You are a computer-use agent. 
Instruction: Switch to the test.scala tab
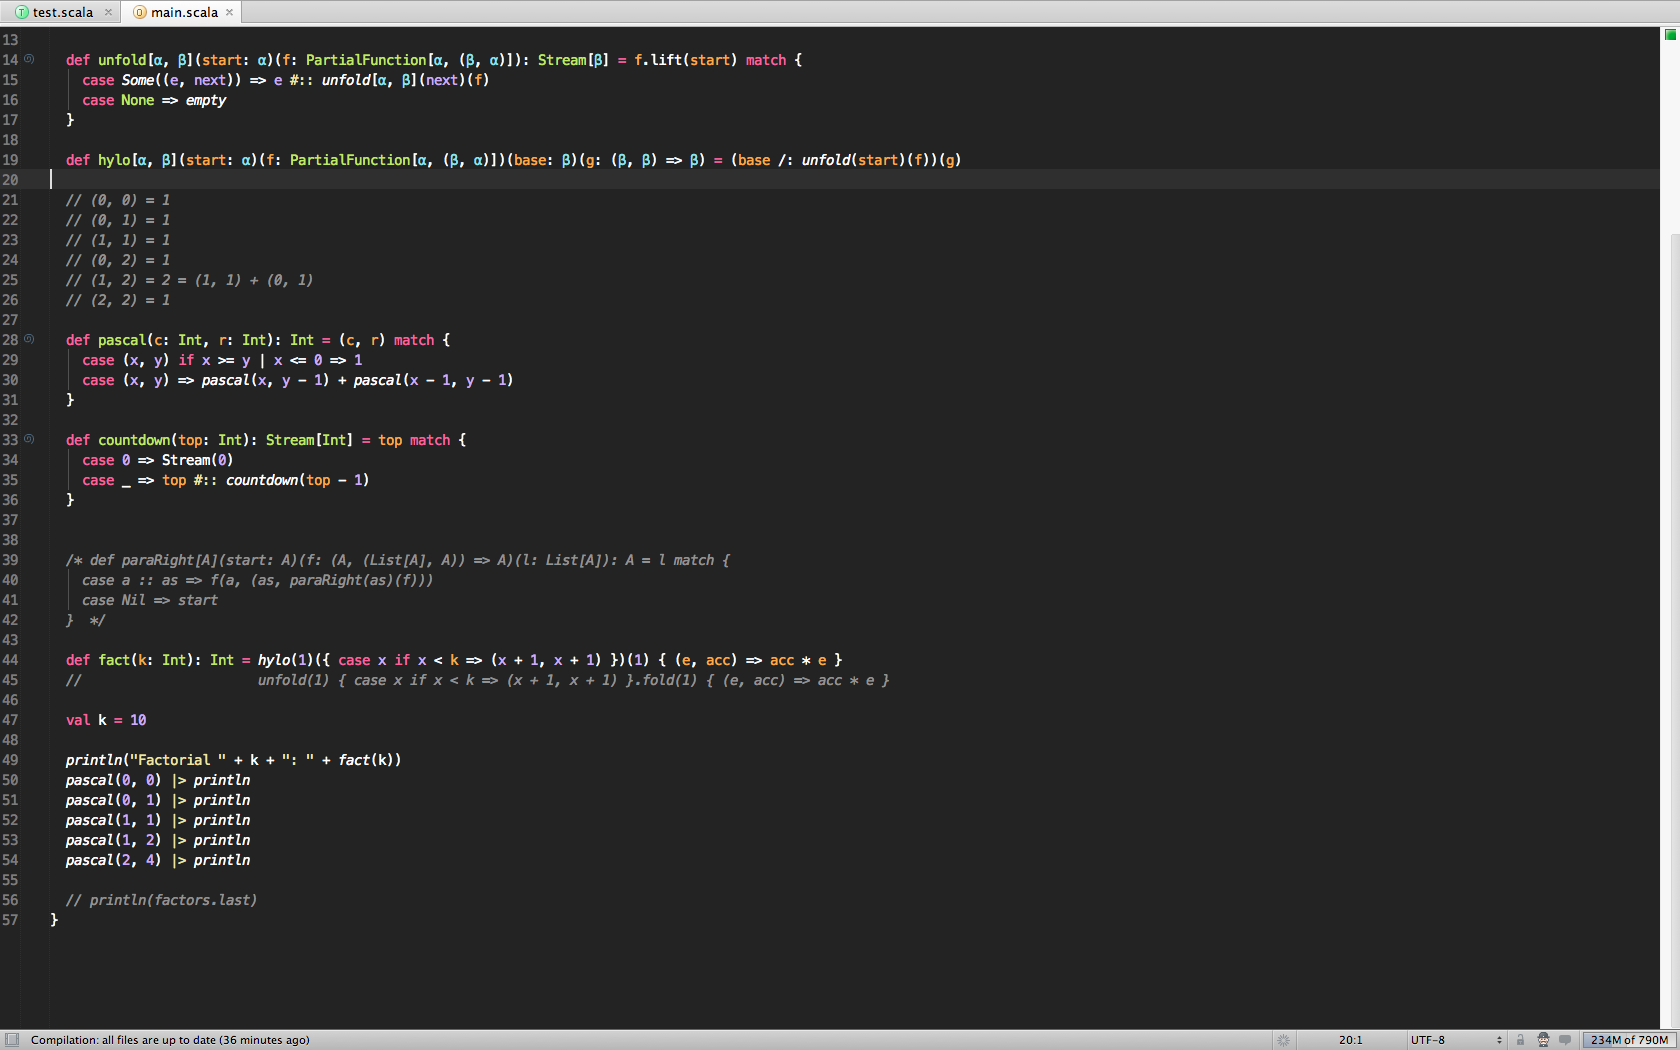[x=62, y=12]
